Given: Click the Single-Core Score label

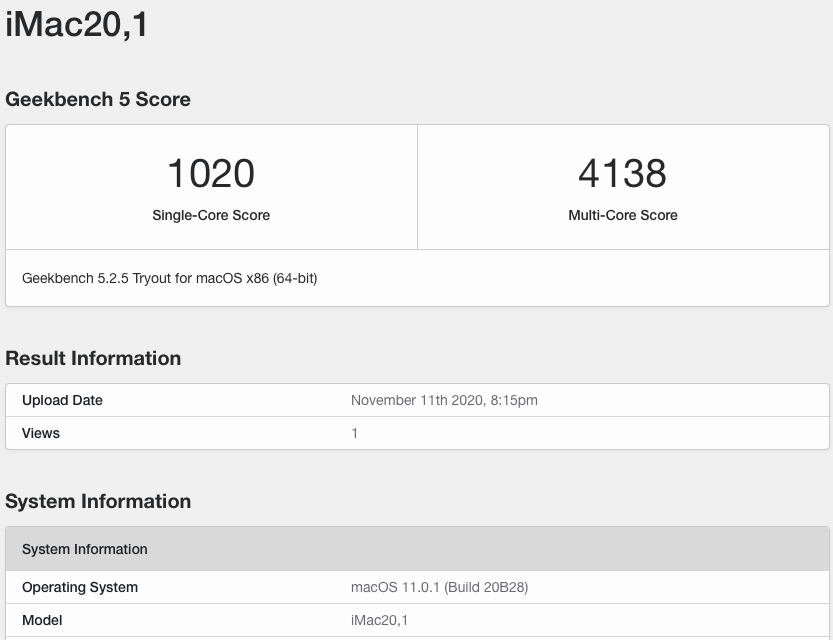Looking at the screenshot, I should coord(211,215).
